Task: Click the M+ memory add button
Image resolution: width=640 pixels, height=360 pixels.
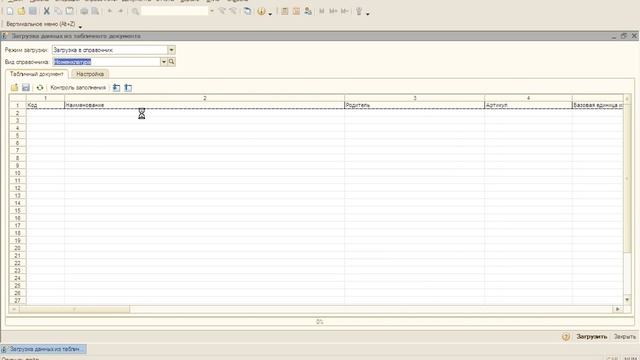Action: (333, 11)
